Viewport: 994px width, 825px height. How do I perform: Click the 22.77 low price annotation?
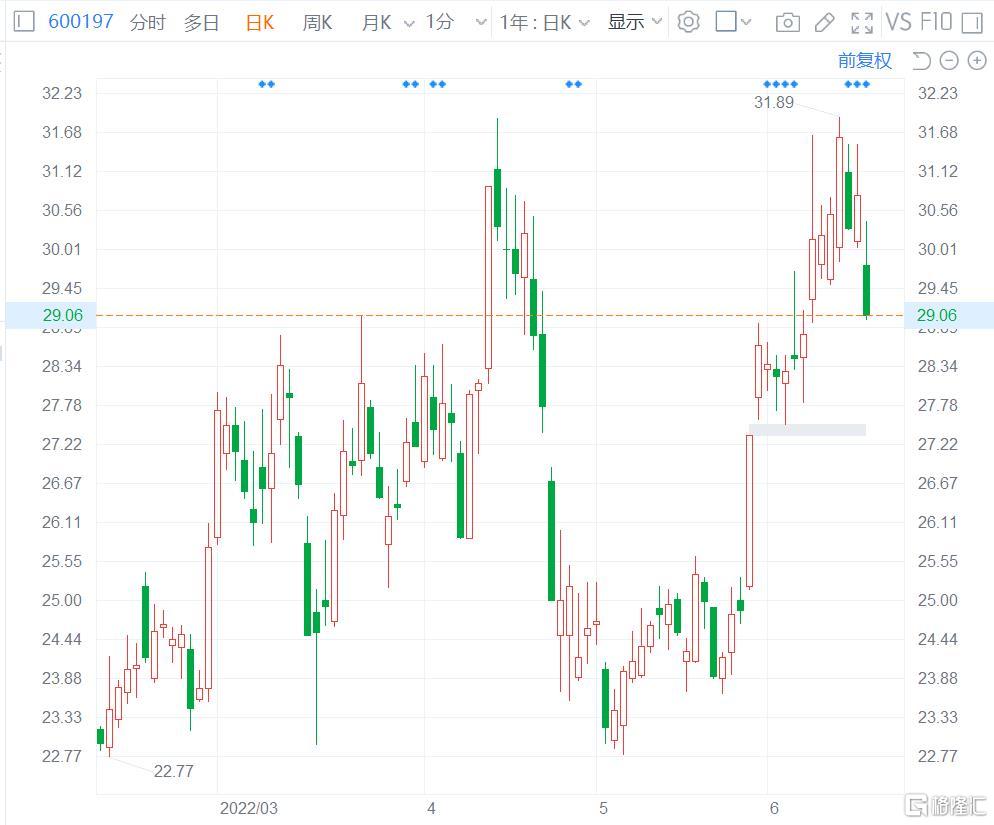tap(173, 771)
